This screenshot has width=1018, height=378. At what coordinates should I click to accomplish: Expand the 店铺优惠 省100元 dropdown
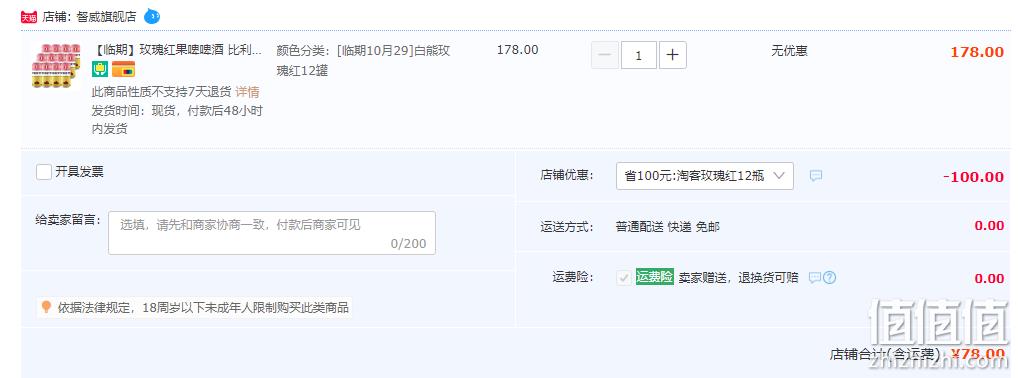click(704, 176)
